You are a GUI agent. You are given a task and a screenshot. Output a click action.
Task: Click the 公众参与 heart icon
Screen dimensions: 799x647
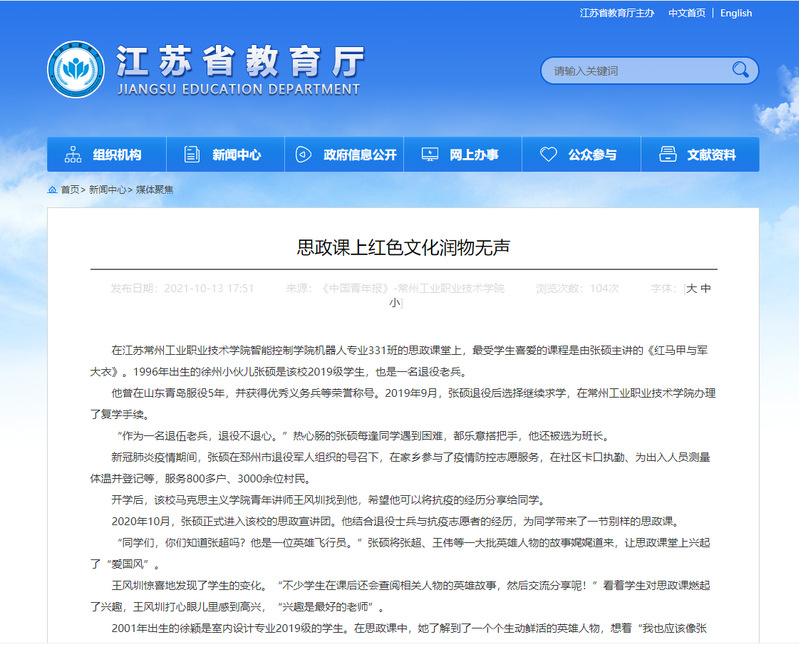coord(548,155)
